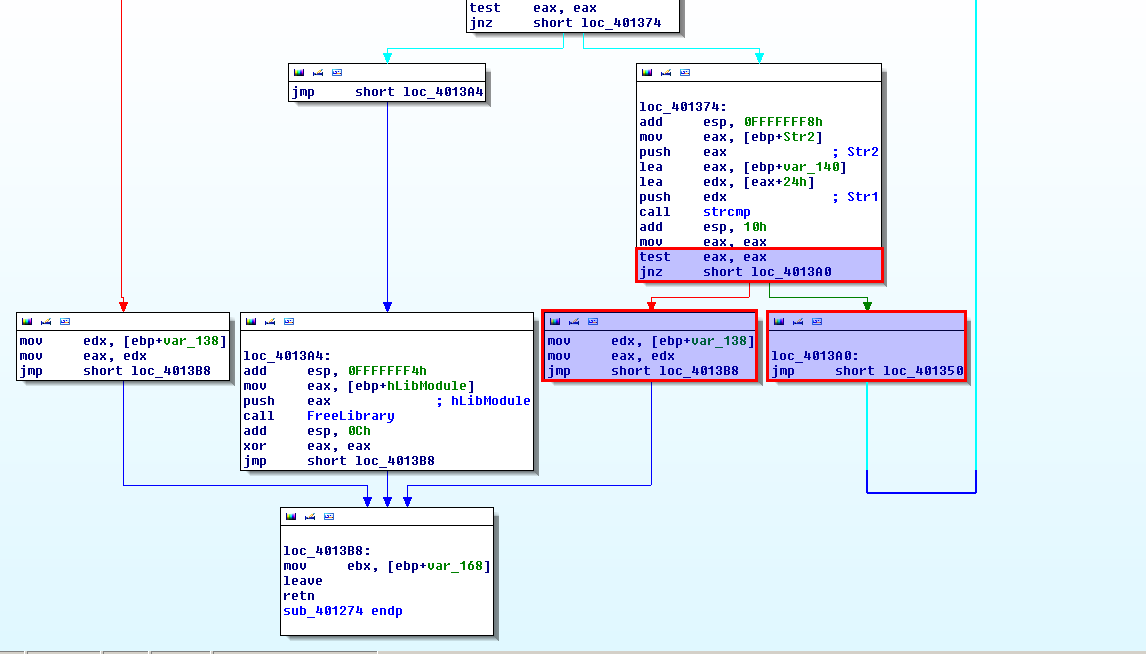Click the pencil icon on the loc_4013B8 block
The height and width of the screenshot is (654, 1146).
[310, 516]
